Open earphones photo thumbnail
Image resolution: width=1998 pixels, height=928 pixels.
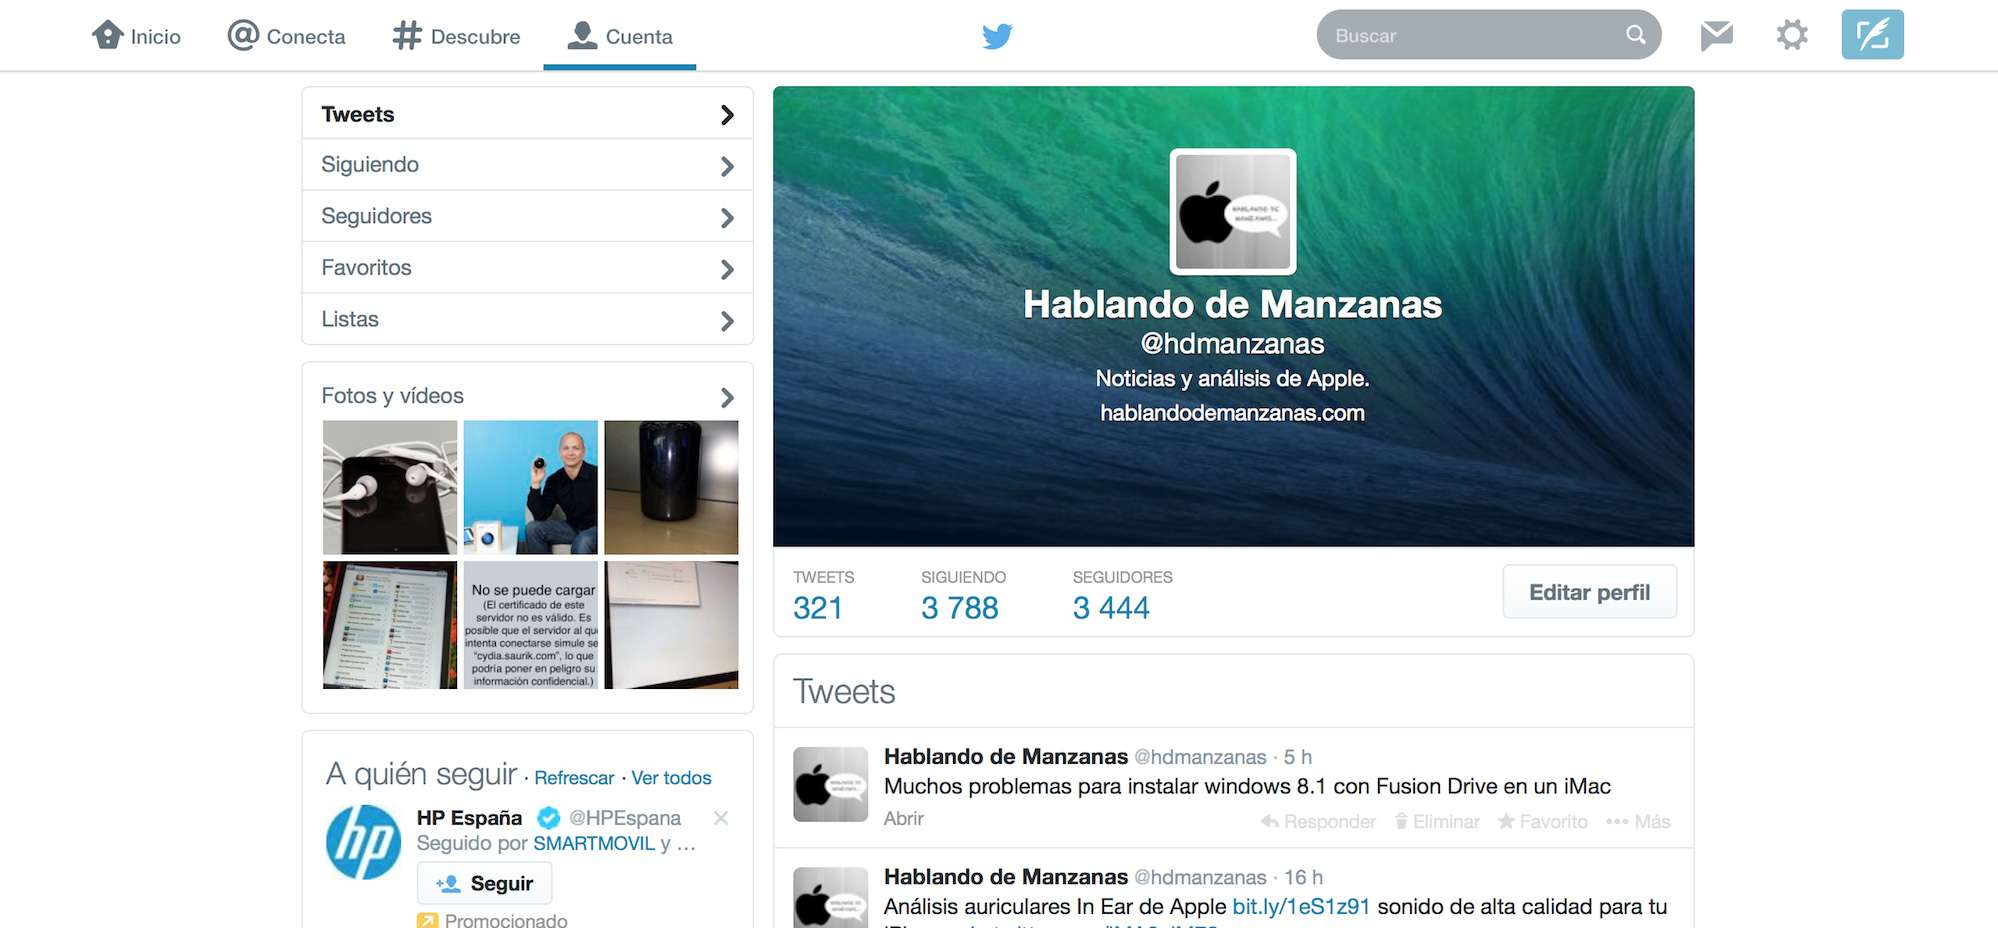click(390, 487)
